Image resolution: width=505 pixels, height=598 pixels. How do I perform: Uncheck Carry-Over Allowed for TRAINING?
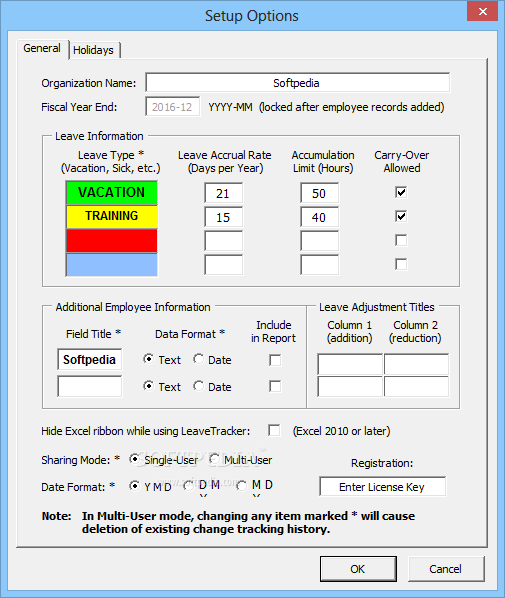click(x=401, y=216)
